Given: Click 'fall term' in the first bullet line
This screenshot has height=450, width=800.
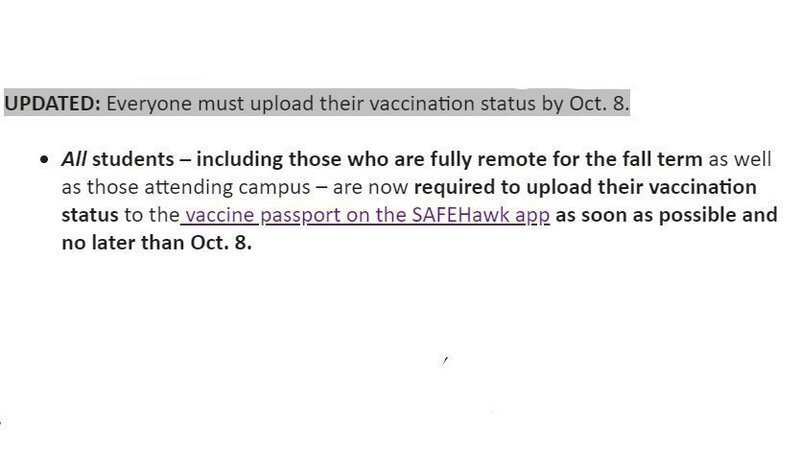Looking at the screenshot, I should coord(662,159).
